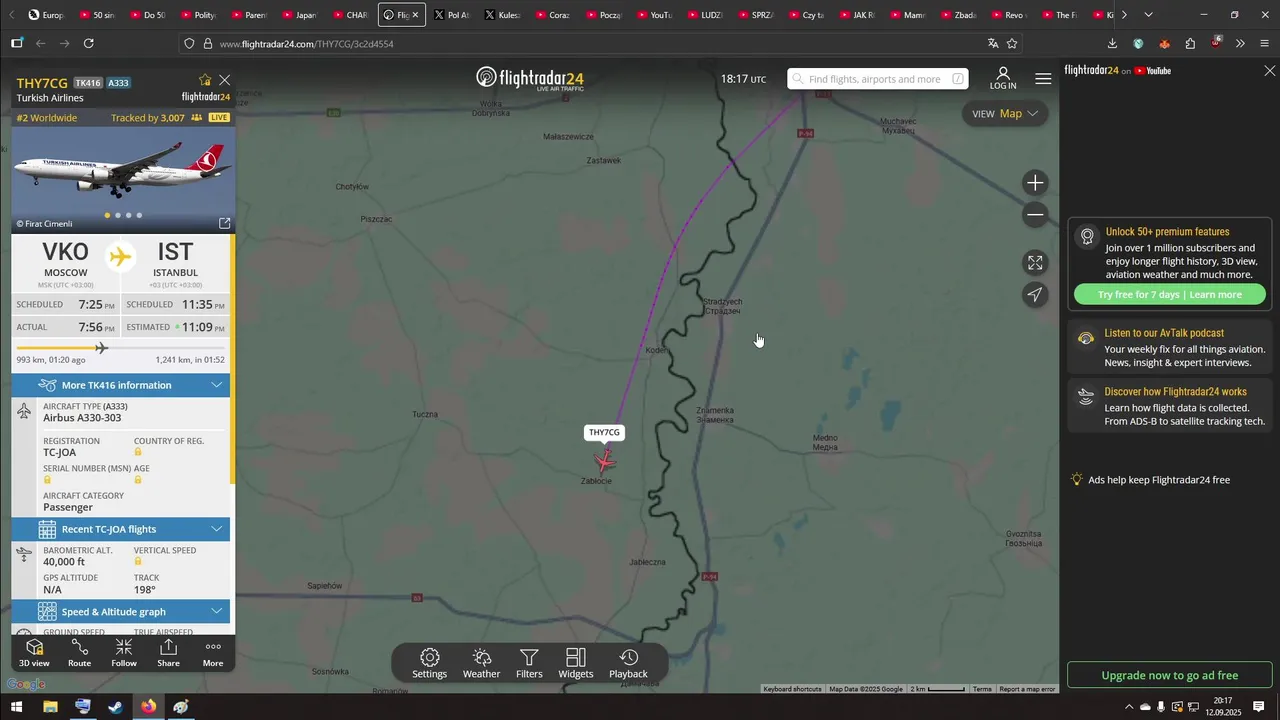This screenshot has height=720, width=1280.
Task: Zoom out on the map
Action: pyautogui.click(x=1035, y=215)
